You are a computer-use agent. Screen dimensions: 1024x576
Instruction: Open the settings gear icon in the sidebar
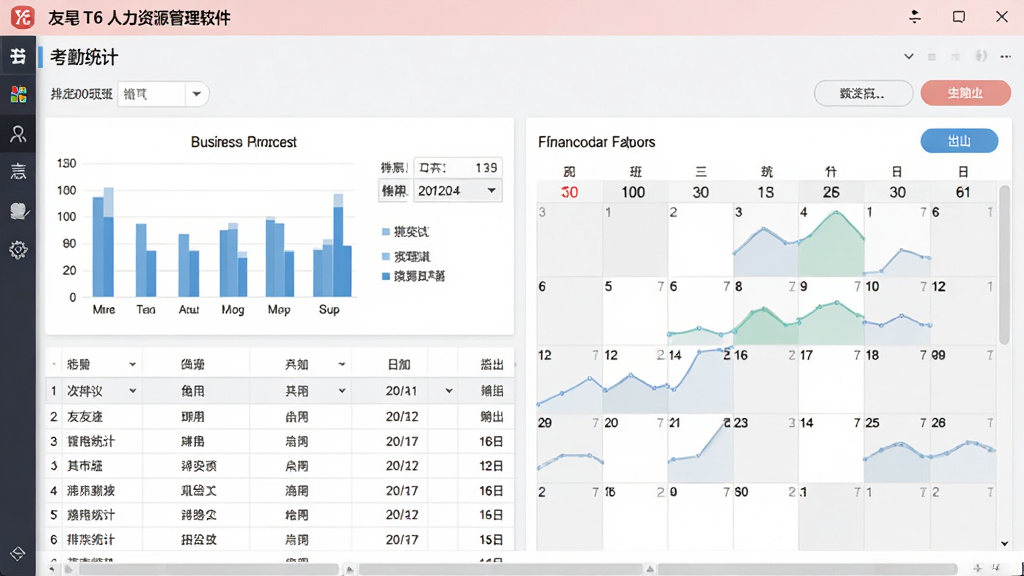(18, 249)
